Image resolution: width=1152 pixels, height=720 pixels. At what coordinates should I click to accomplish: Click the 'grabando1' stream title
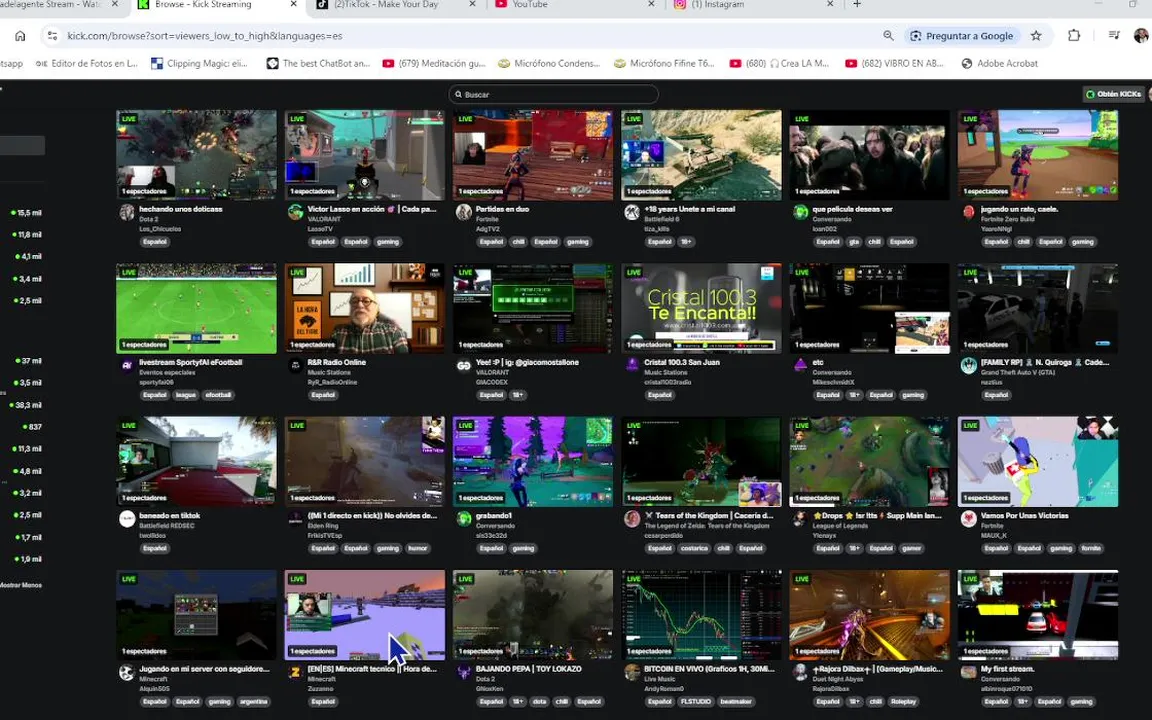(x=493, y=515)
